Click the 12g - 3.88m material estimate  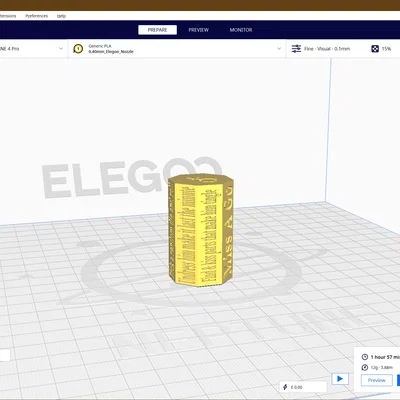382,367
